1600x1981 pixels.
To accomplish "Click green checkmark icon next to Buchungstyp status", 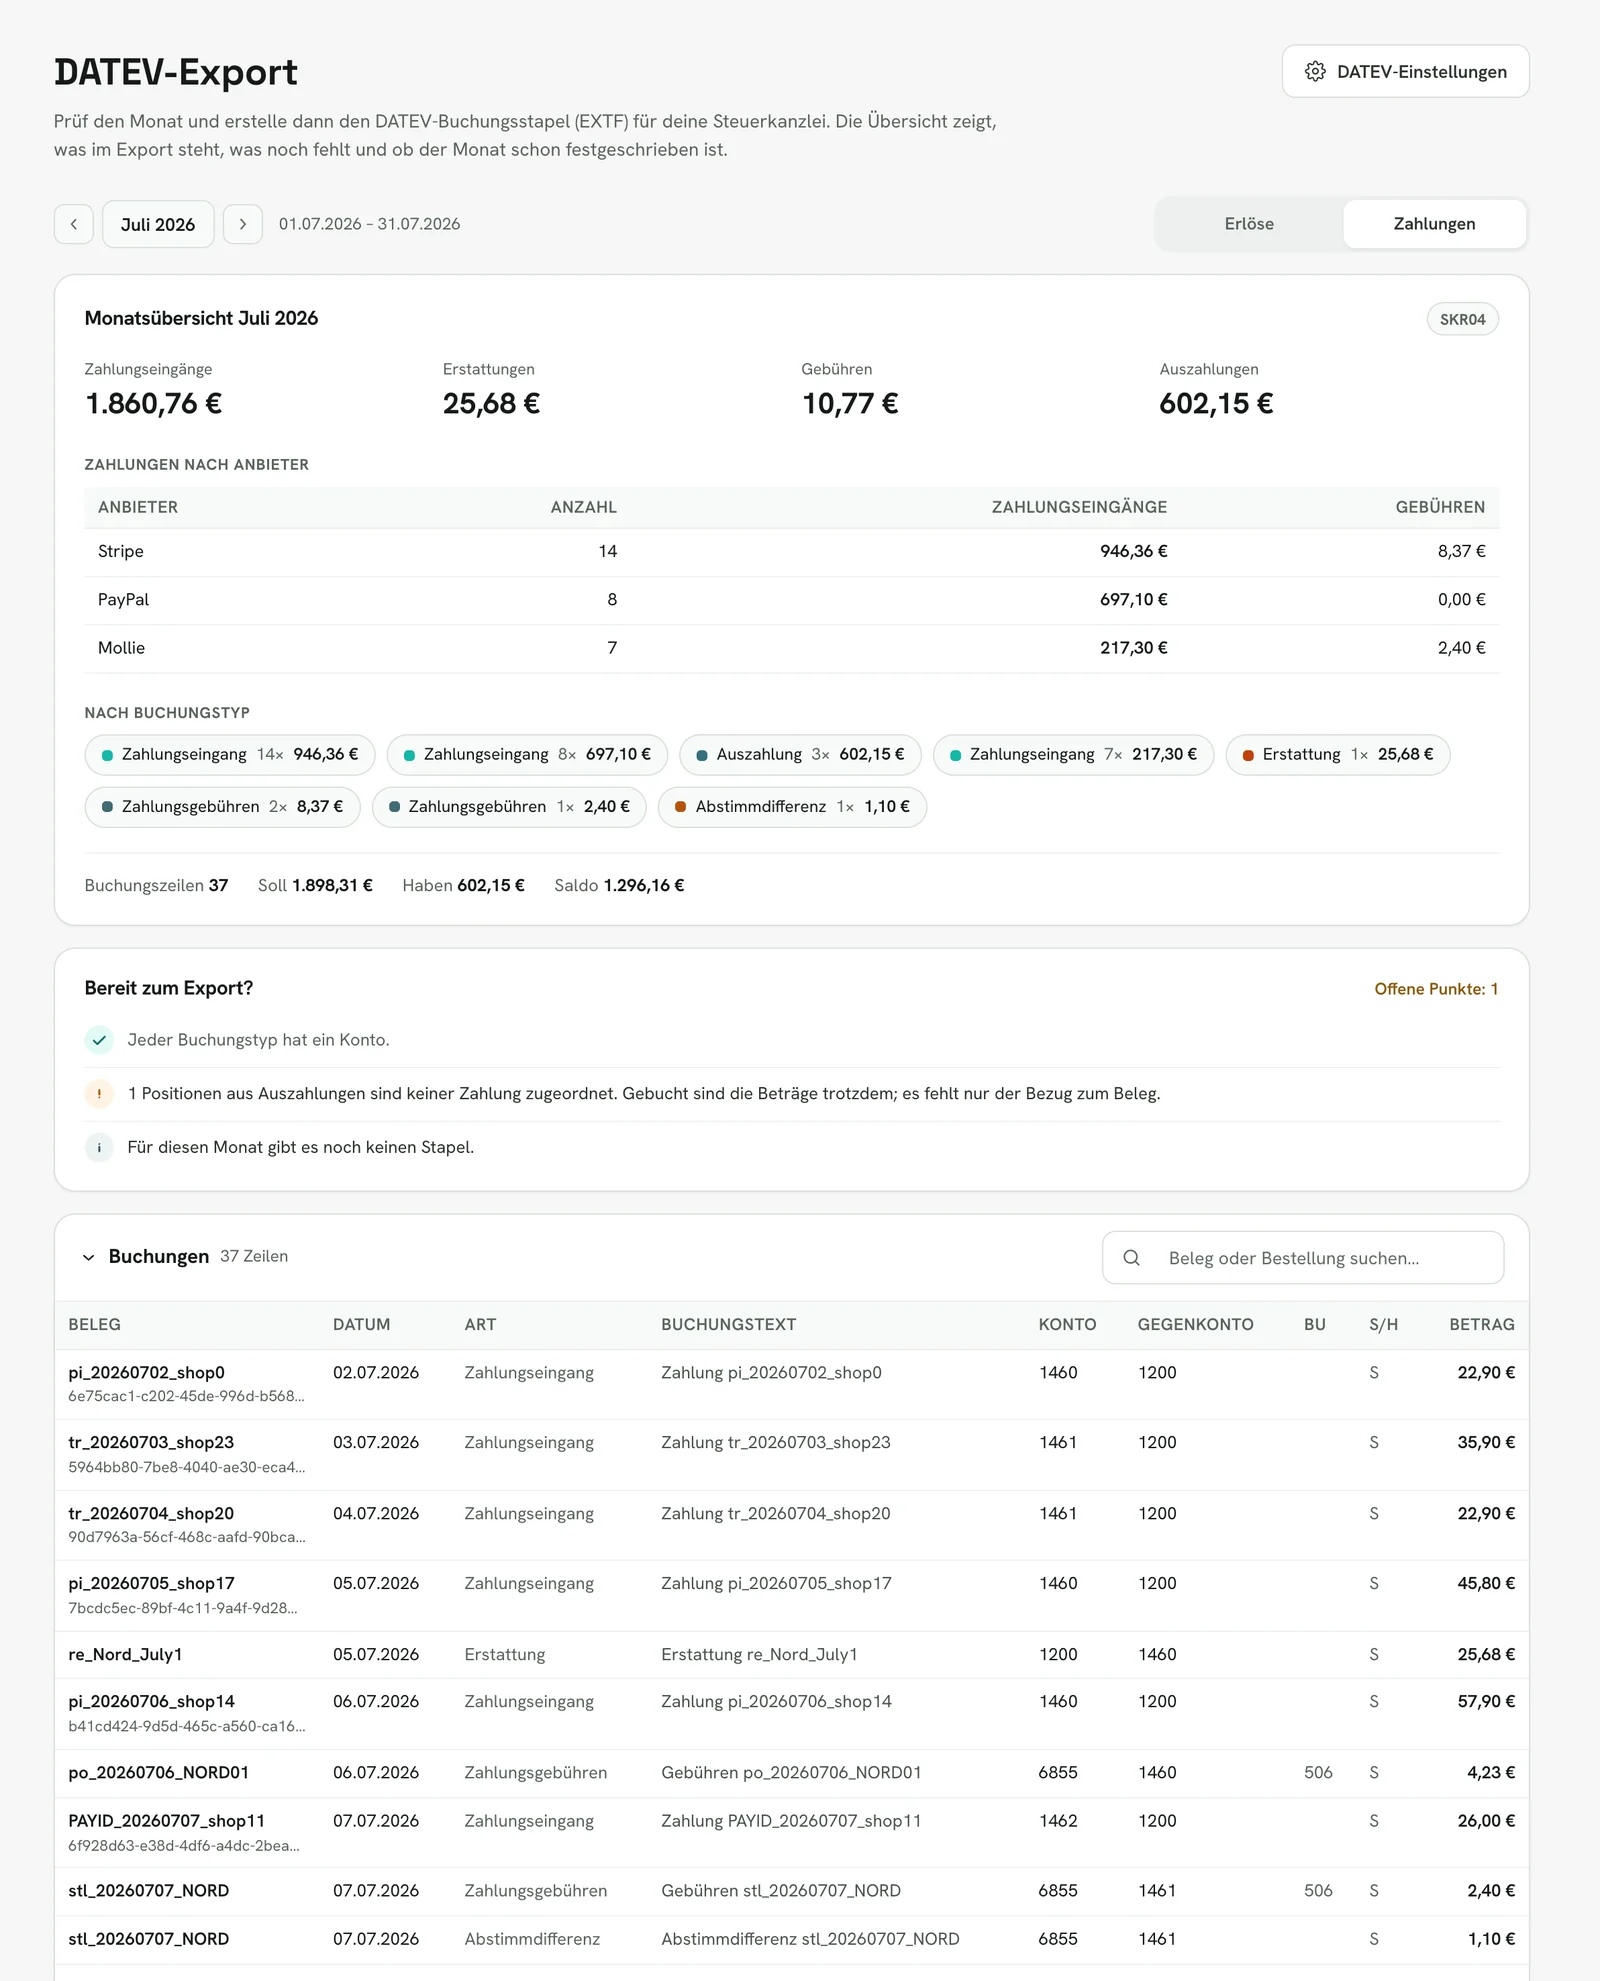I will tap(99, 1040).
